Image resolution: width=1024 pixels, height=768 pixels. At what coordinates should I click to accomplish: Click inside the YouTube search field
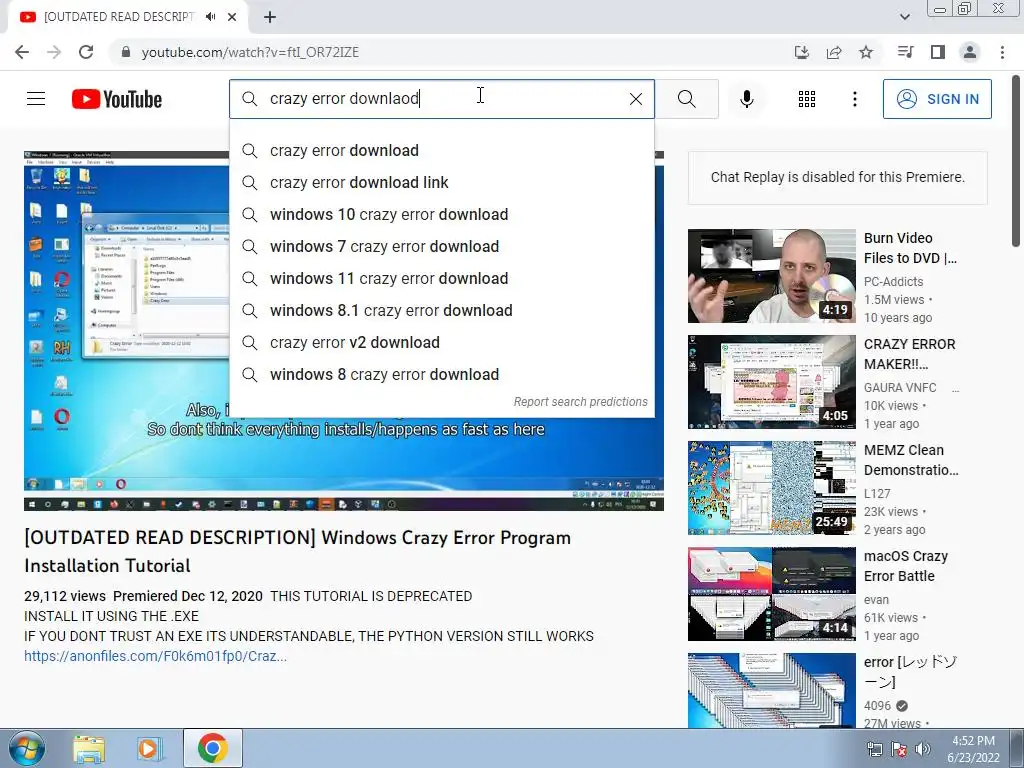(441, 99)
